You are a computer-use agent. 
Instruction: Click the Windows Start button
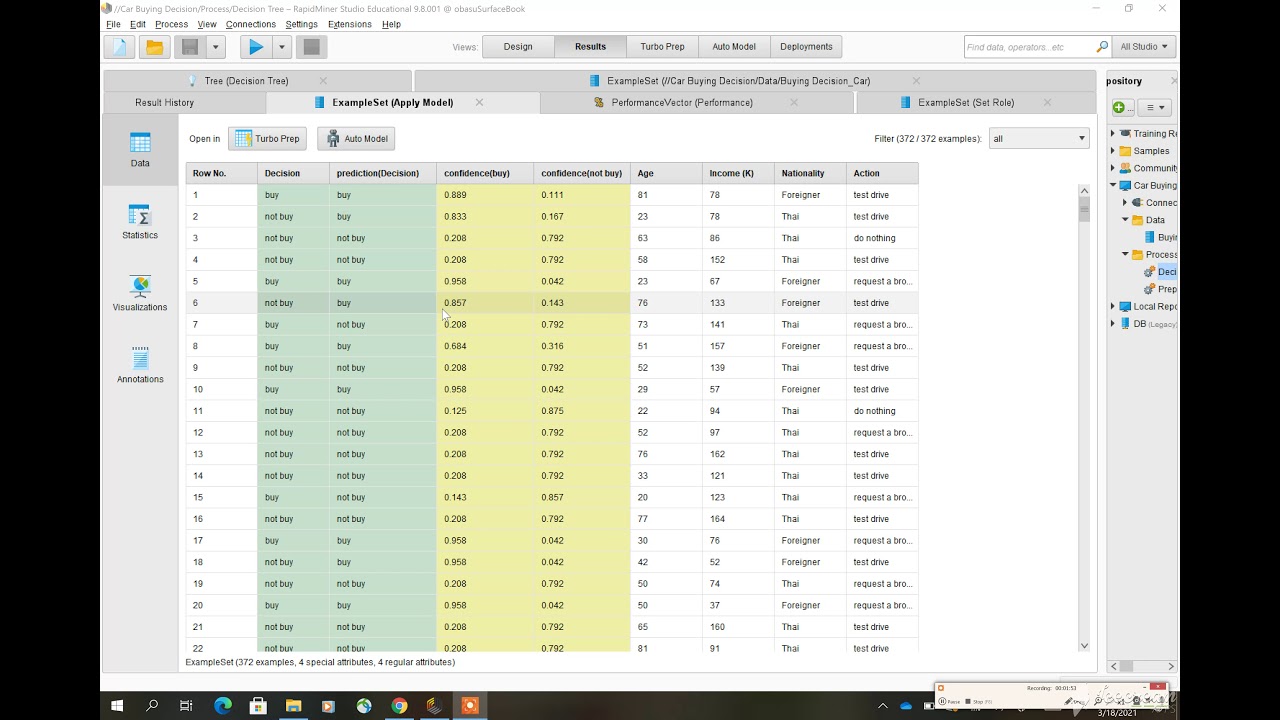tap(117, 706)
